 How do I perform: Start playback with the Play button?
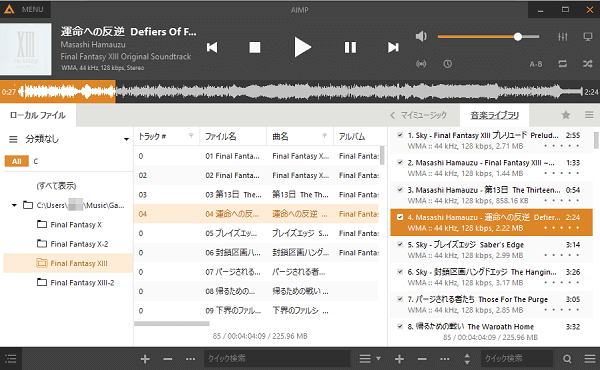click(302, 47)
